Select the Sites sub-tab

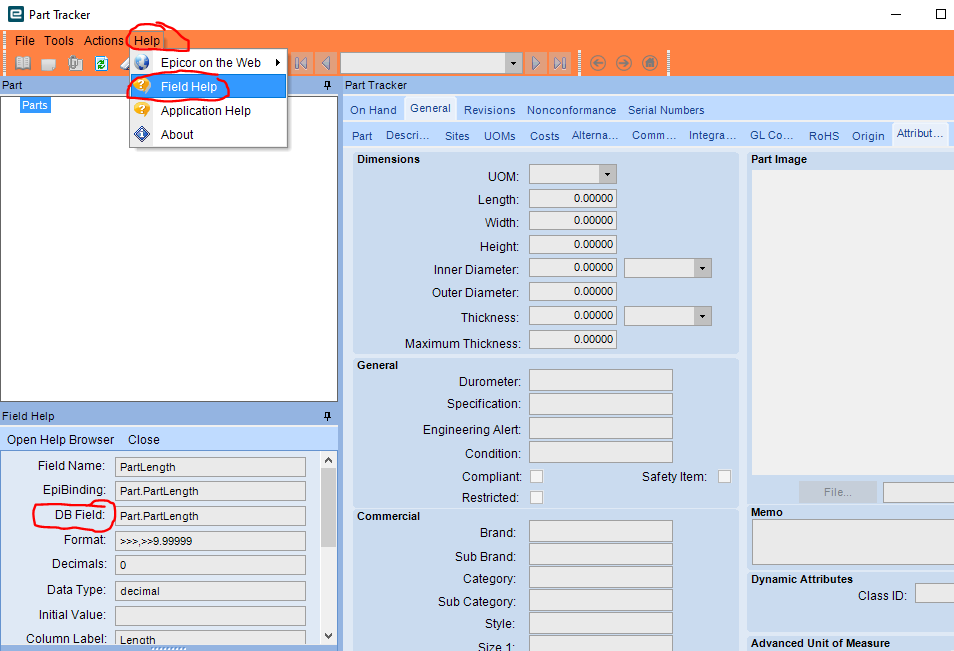(x=457, y=136)
